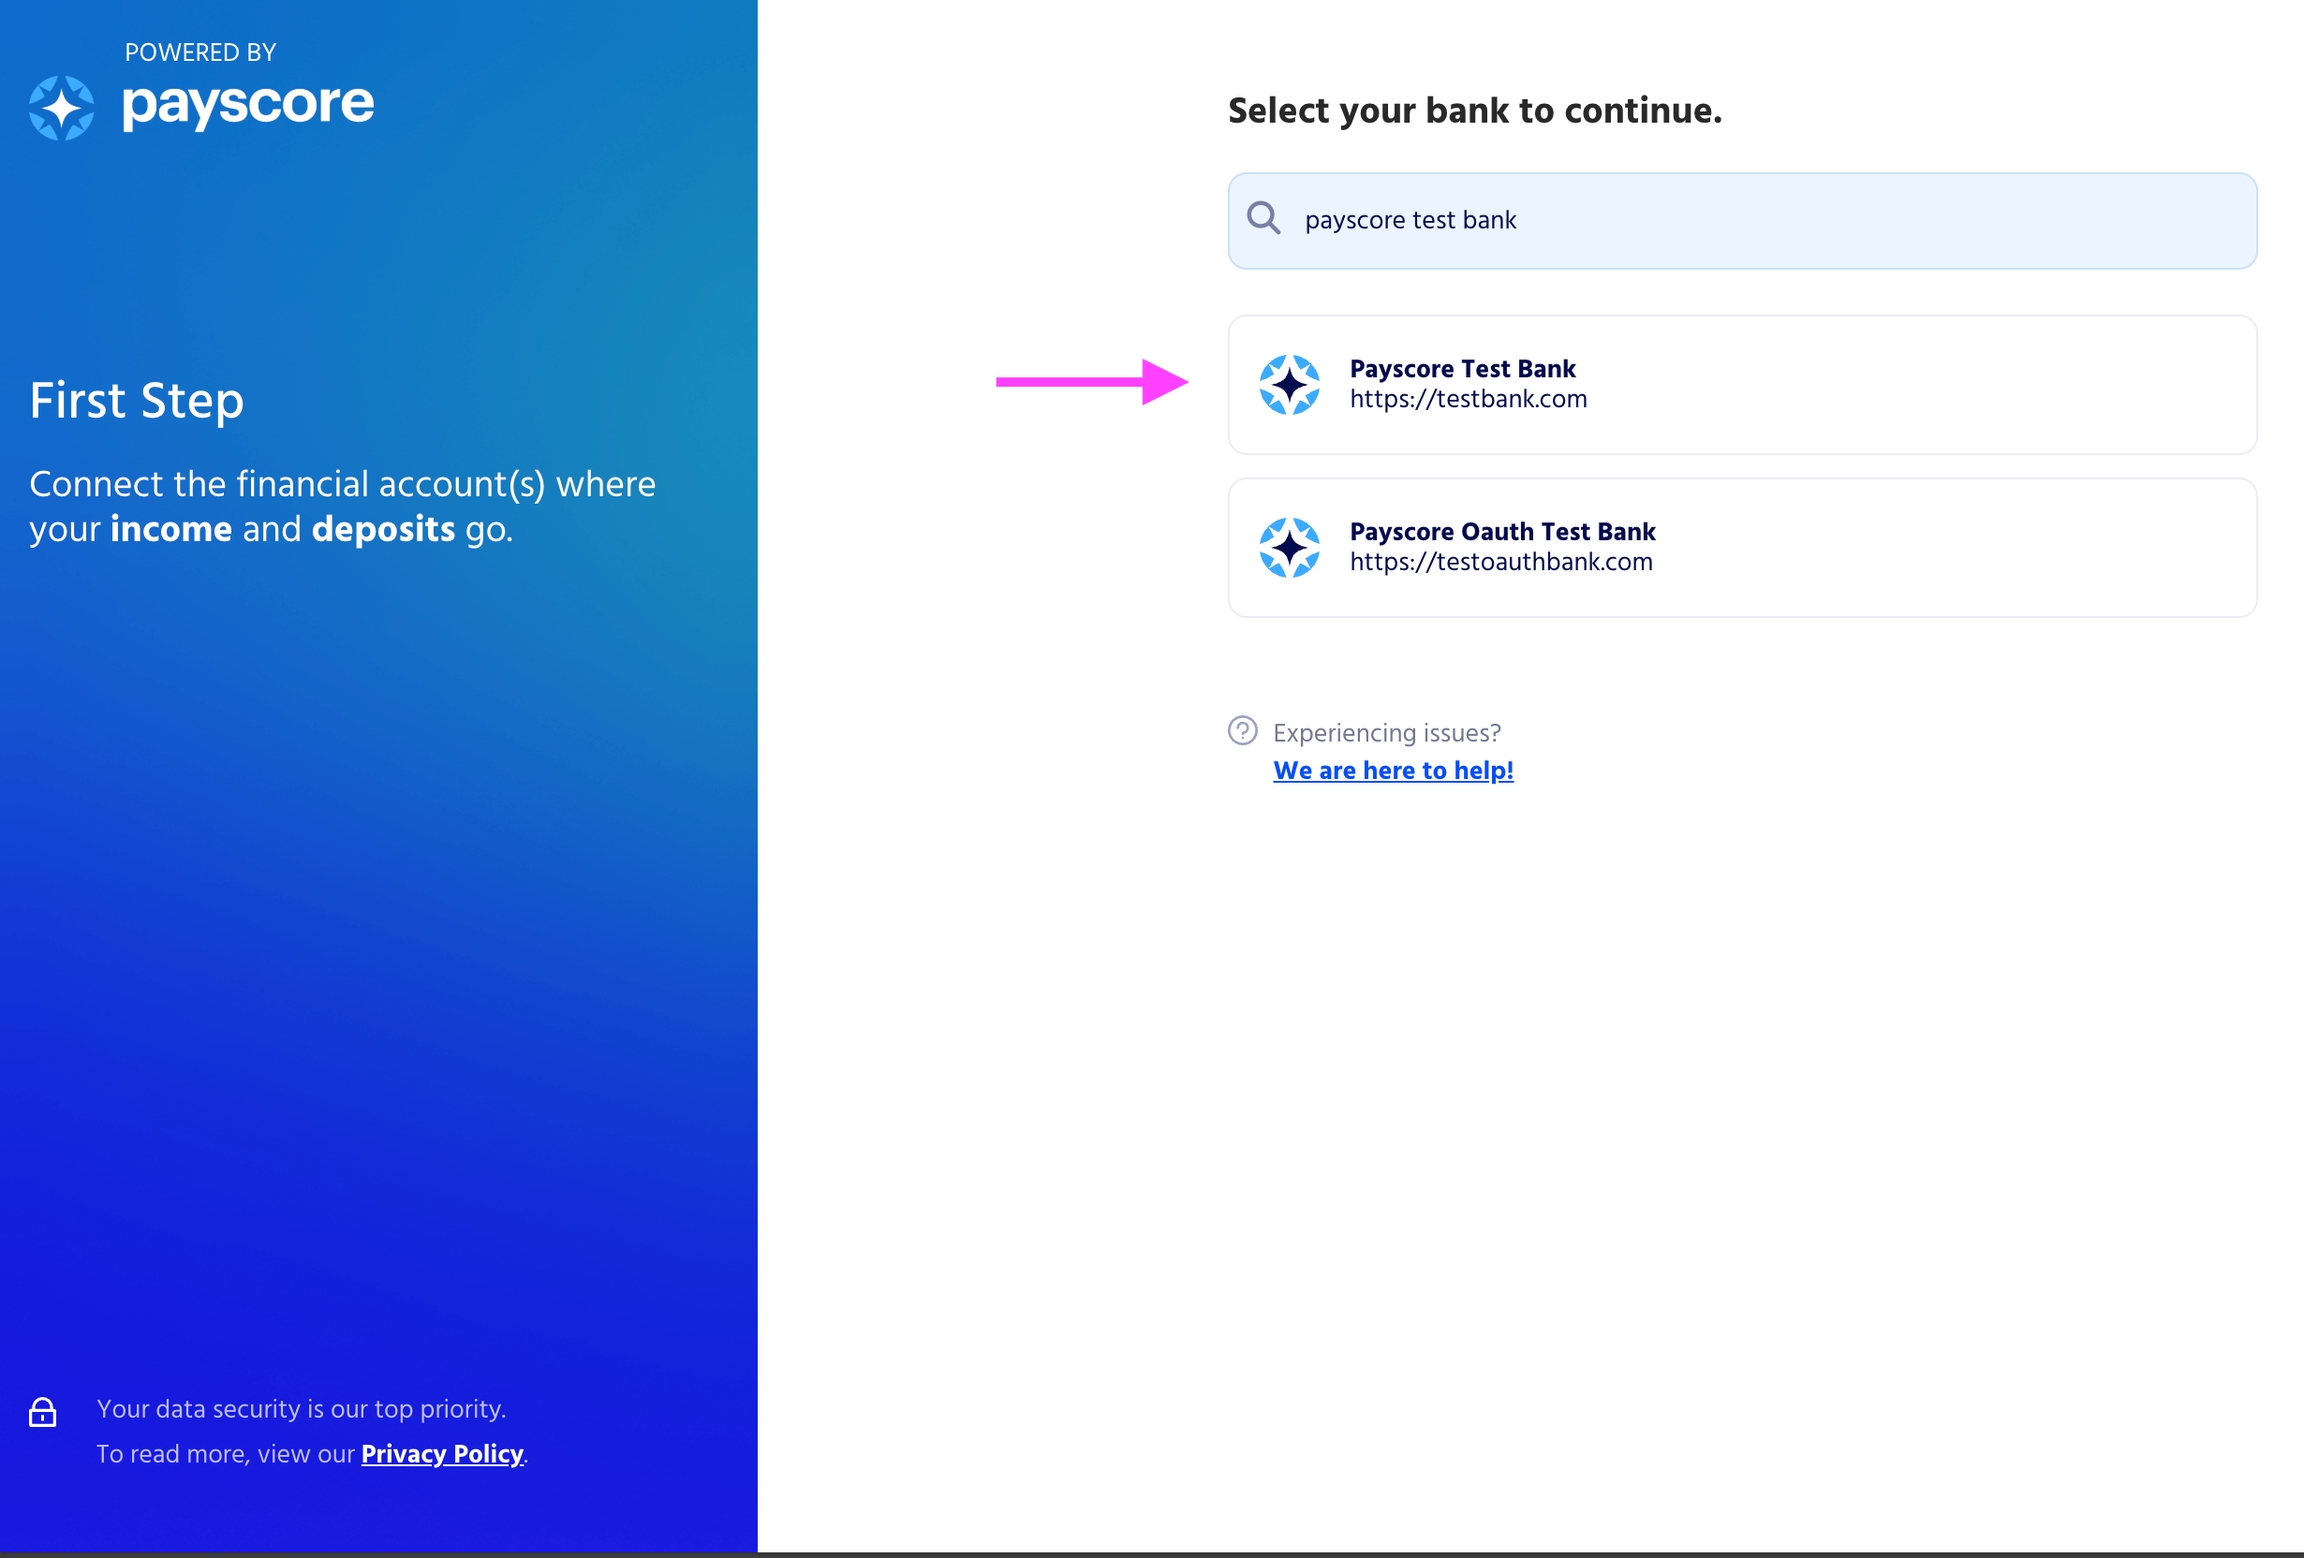Click the Payscore logo star icon
Viewport: 2304px width, 1558px height.
click(61, 108)
